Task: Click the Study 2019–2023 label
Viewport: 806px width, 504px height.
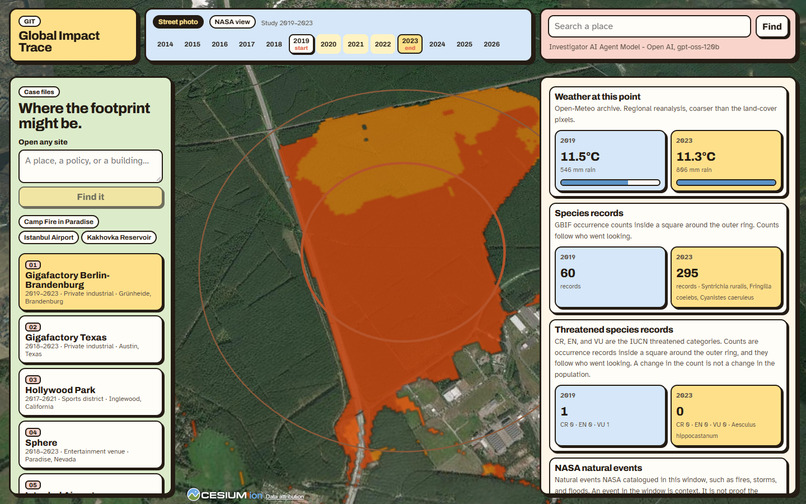Action: [287, 23]
